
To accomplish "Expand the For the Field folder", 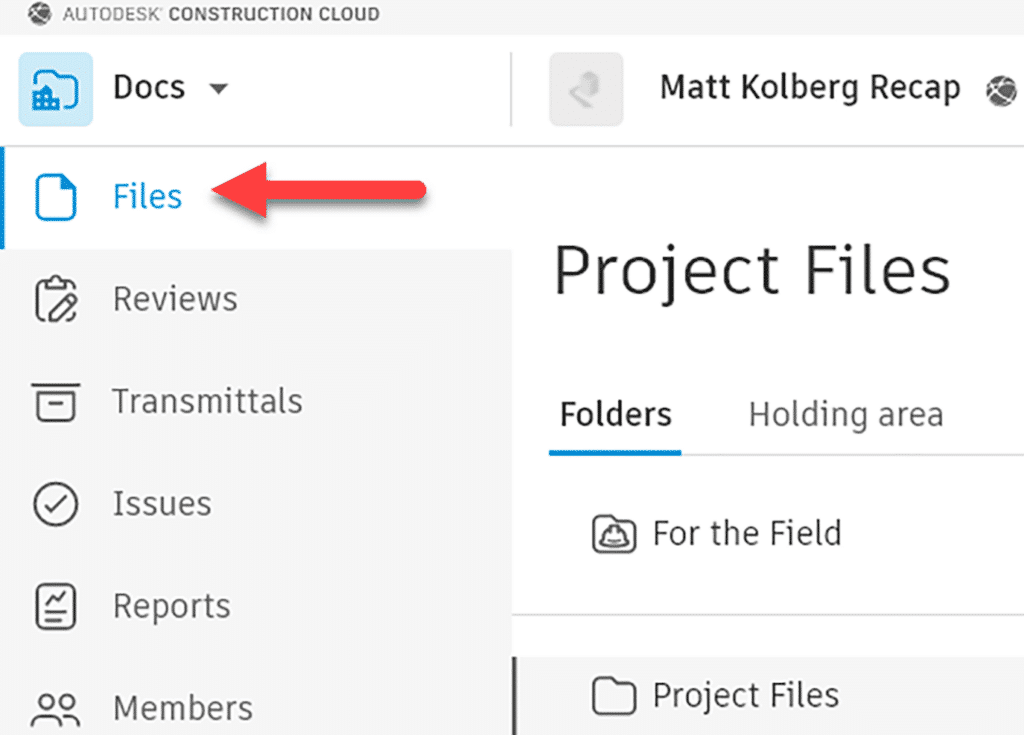I will click(x=747, y=533).
